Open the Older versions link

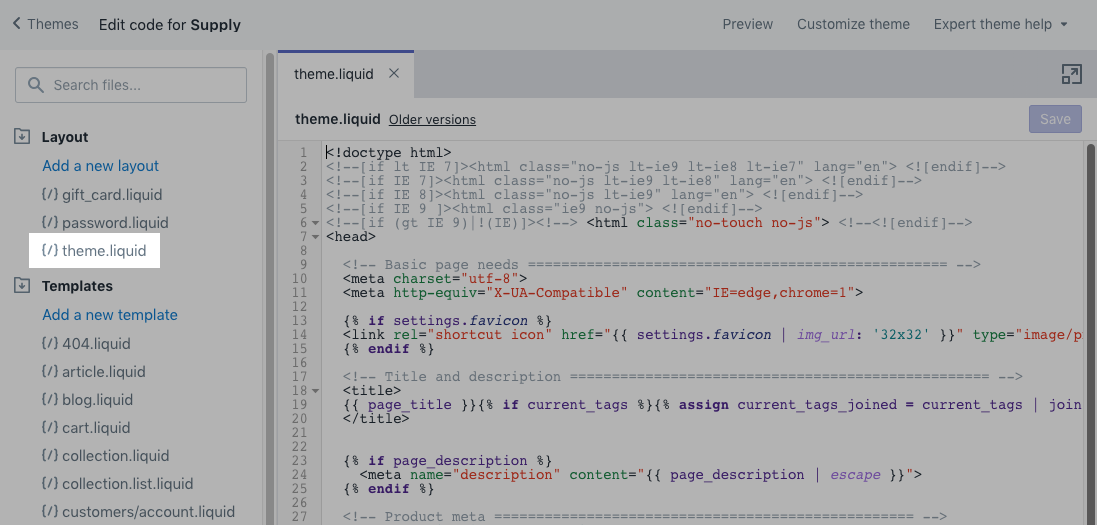click(x=432, y=119)
